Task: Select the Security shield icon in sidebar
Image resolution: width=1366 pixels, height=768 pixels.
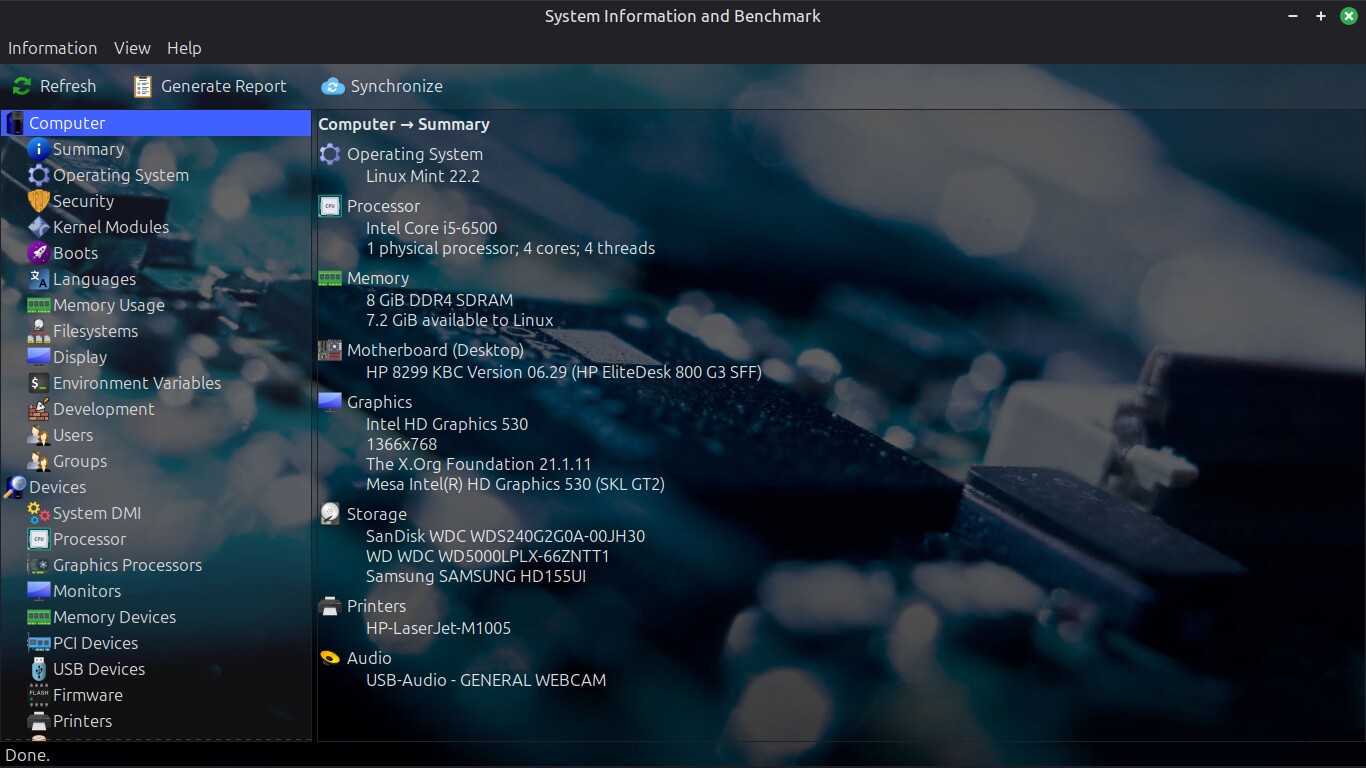Action: pos(39,201)
